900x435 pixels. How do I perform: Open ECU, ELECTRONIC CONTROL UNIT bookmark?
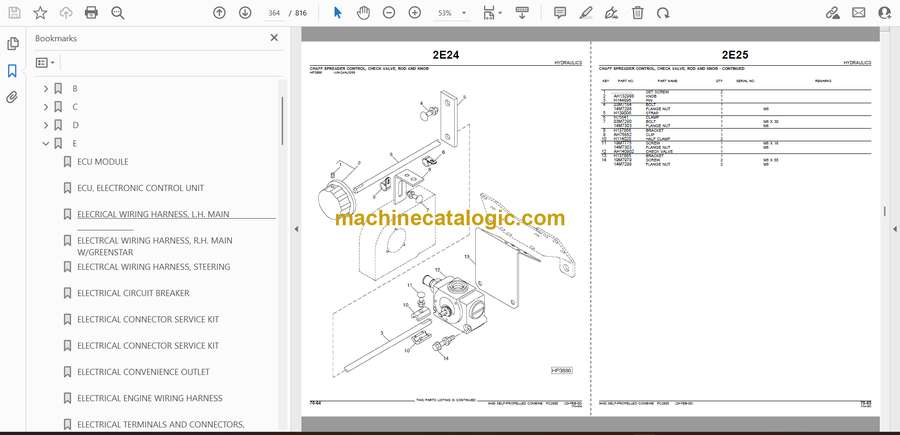click(141, 188)
